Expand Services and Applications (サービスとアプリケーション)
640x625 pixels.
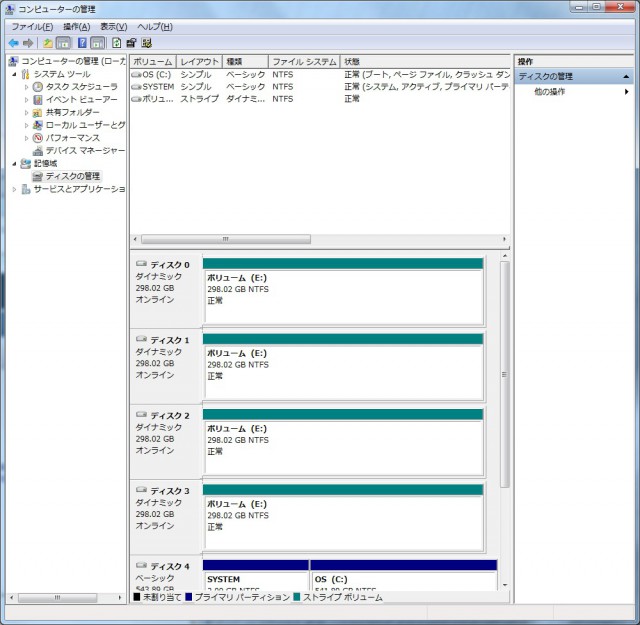click(x=15, y=189)
